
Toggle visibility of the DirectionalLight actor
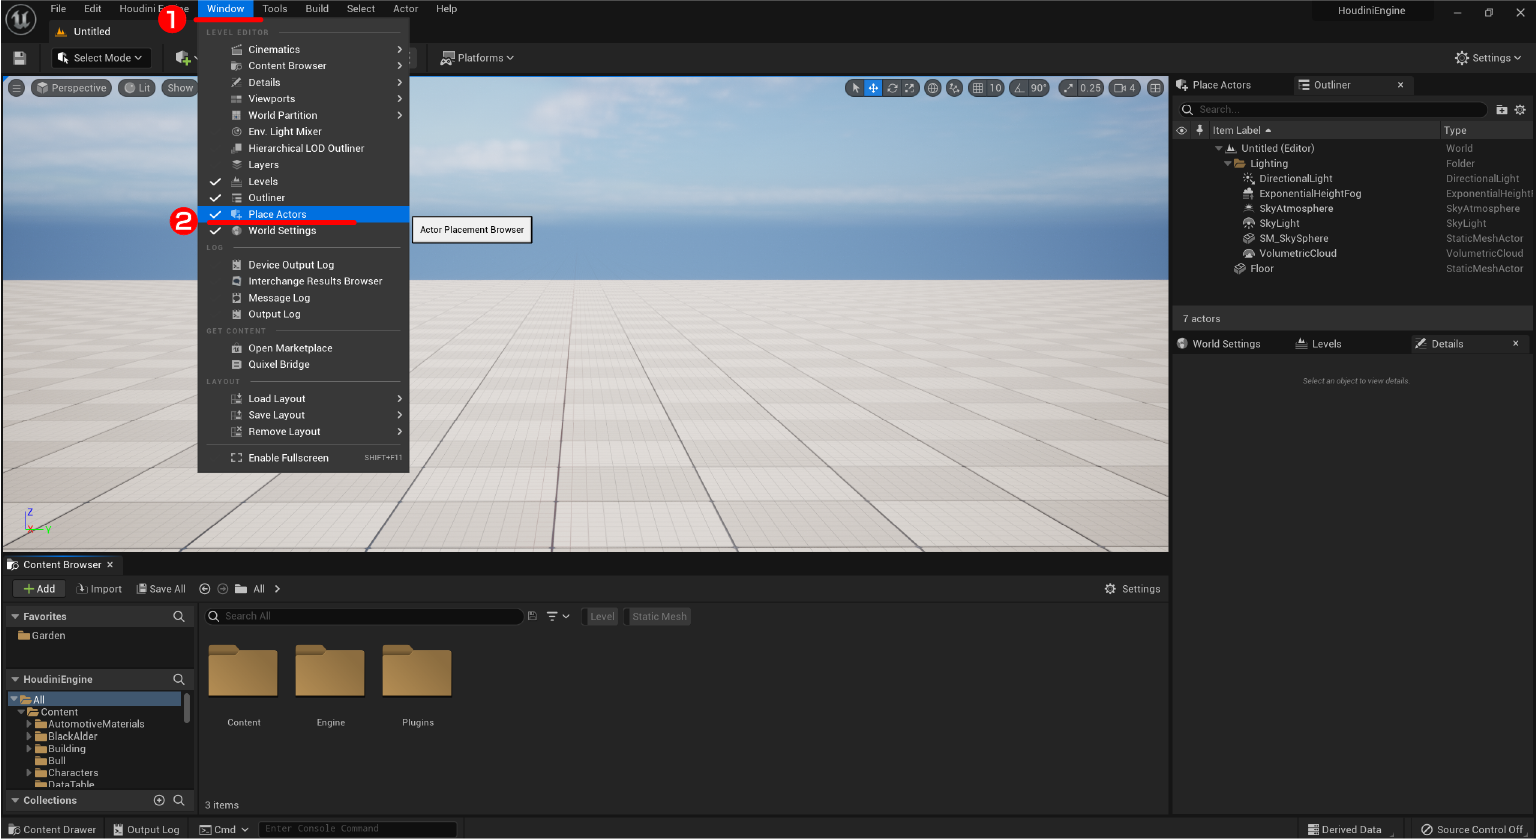pyautogui.click(x=1181, y=178)
